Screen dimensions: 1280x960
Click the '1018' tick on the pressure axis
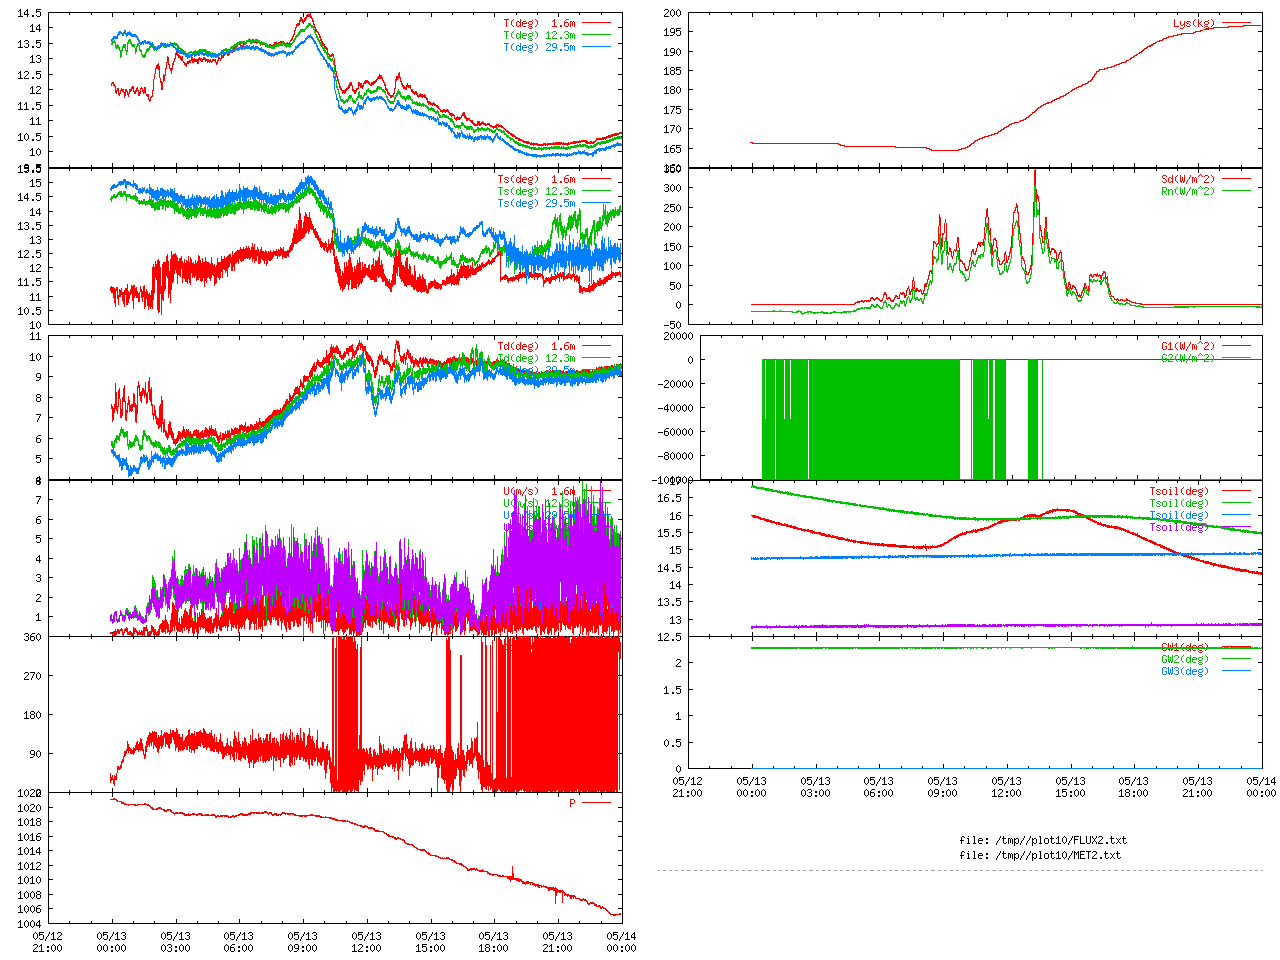point(30,823)
